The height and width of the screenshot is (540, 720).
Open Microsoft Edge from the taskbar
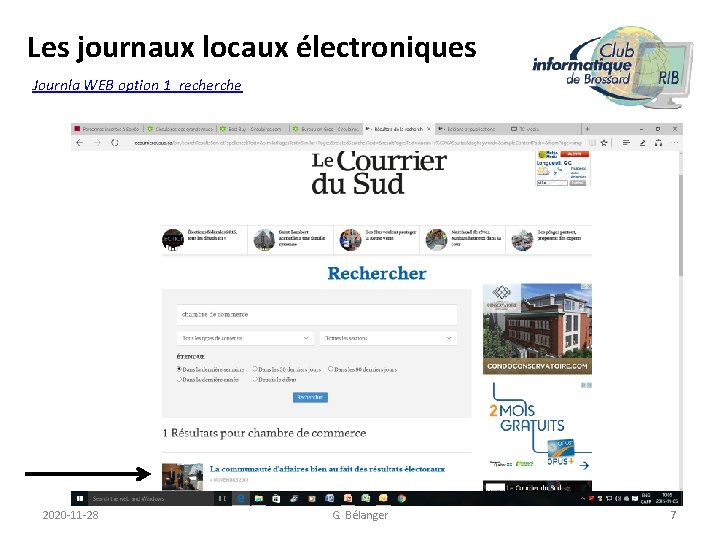point(241,498)
